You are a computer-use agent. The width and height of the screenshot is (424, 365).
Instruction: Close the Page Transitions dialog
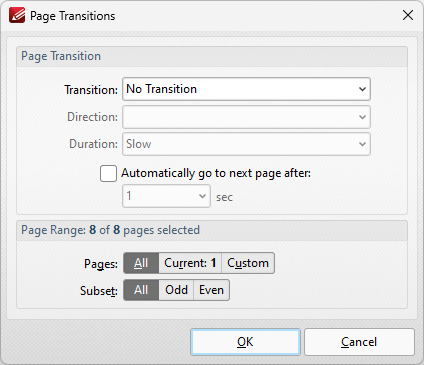tap(408, 15)
